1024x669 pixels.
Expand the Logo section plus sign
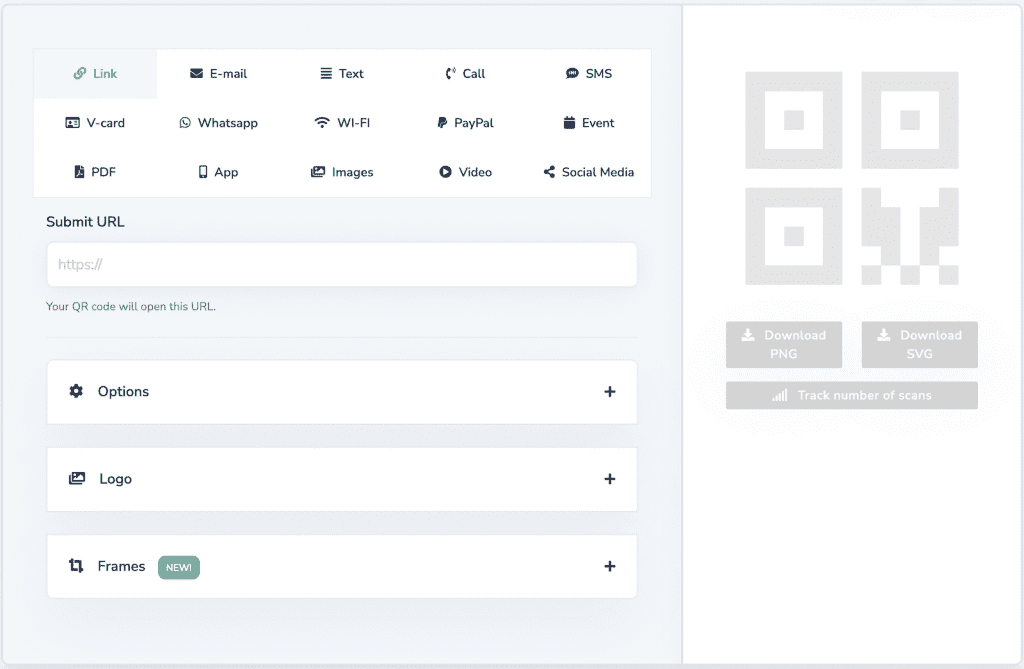610,479
